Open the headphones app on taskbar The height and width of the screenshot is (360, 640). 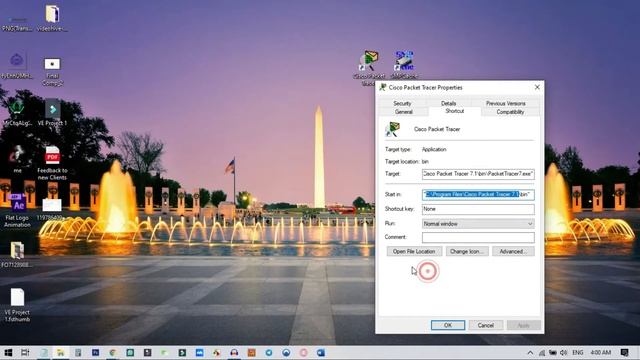234,353
